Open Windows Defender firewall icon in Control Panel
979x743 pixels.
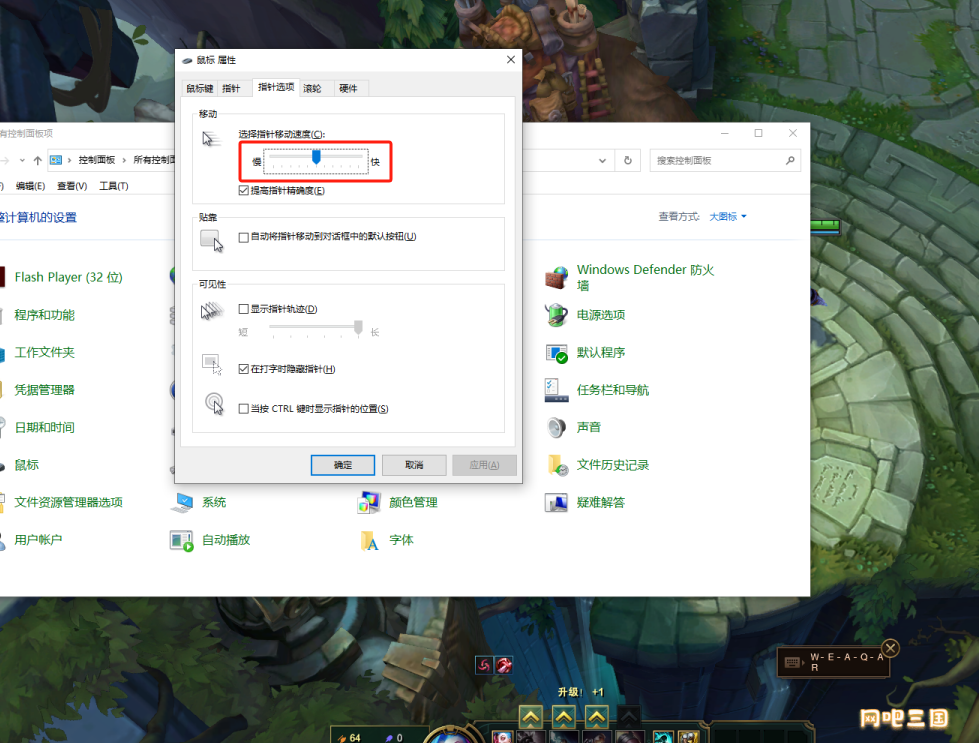(x=556, y=277)
